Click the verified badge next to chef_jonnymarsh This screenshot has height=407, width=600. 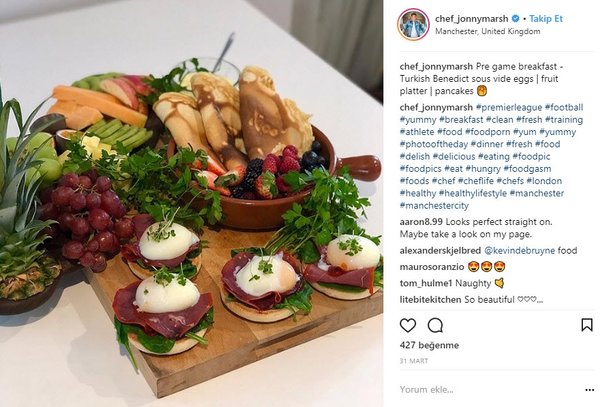tap(515, 18)
